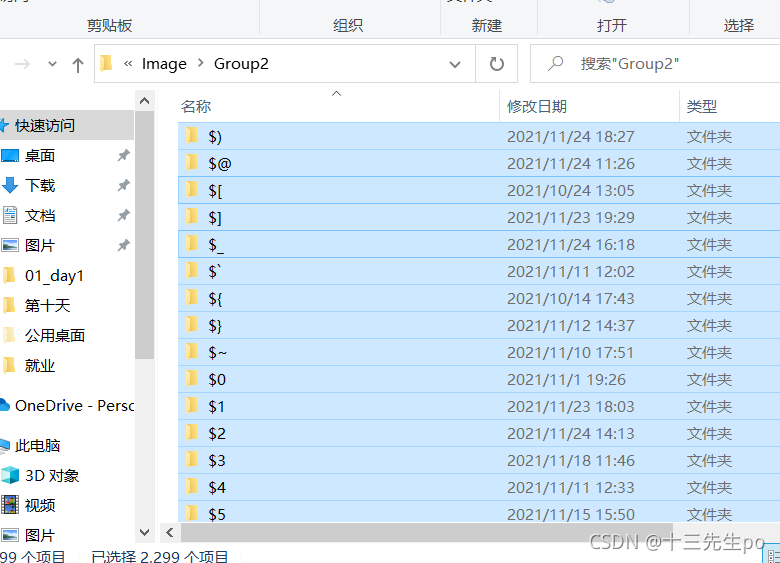780x563 pixels.
Task: Click the forward navigation arrow
Action: 22,64
